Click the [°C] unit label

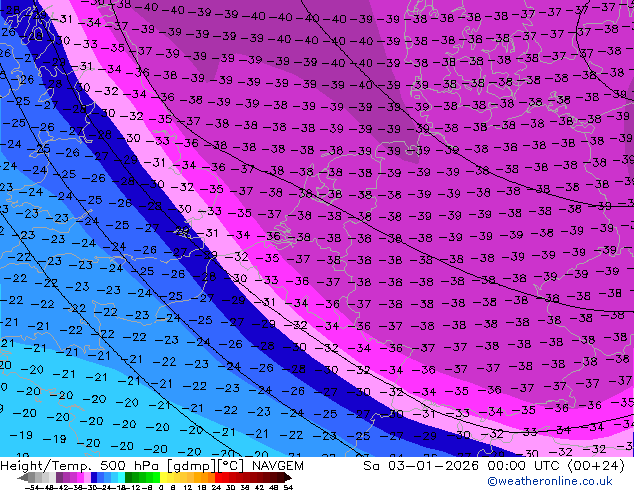pyautogui.click(x=232, y=466)
